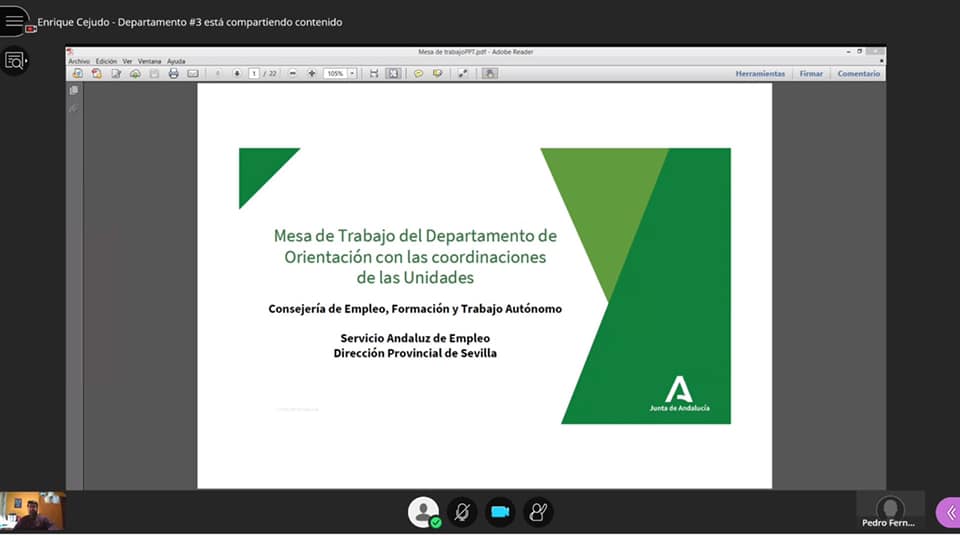Go to next page arrow
This screenshot has height=536, width=960.
[237, 74]
